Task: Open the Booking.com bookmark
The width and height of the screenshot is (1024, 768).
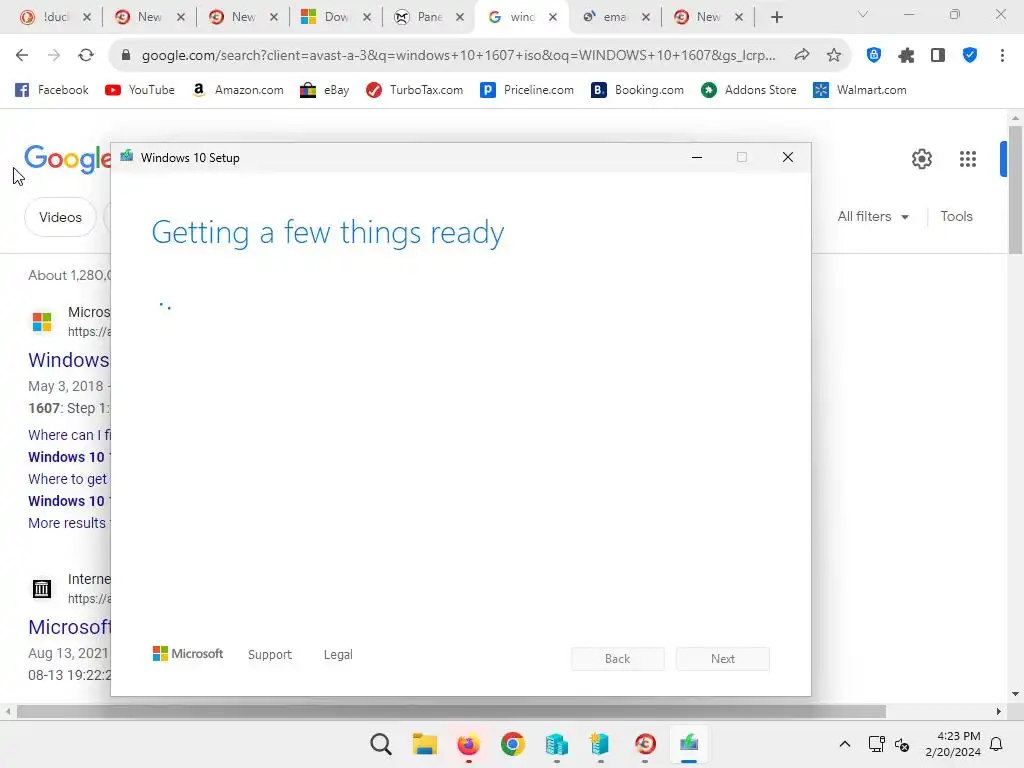Action: tap(637, 90)
